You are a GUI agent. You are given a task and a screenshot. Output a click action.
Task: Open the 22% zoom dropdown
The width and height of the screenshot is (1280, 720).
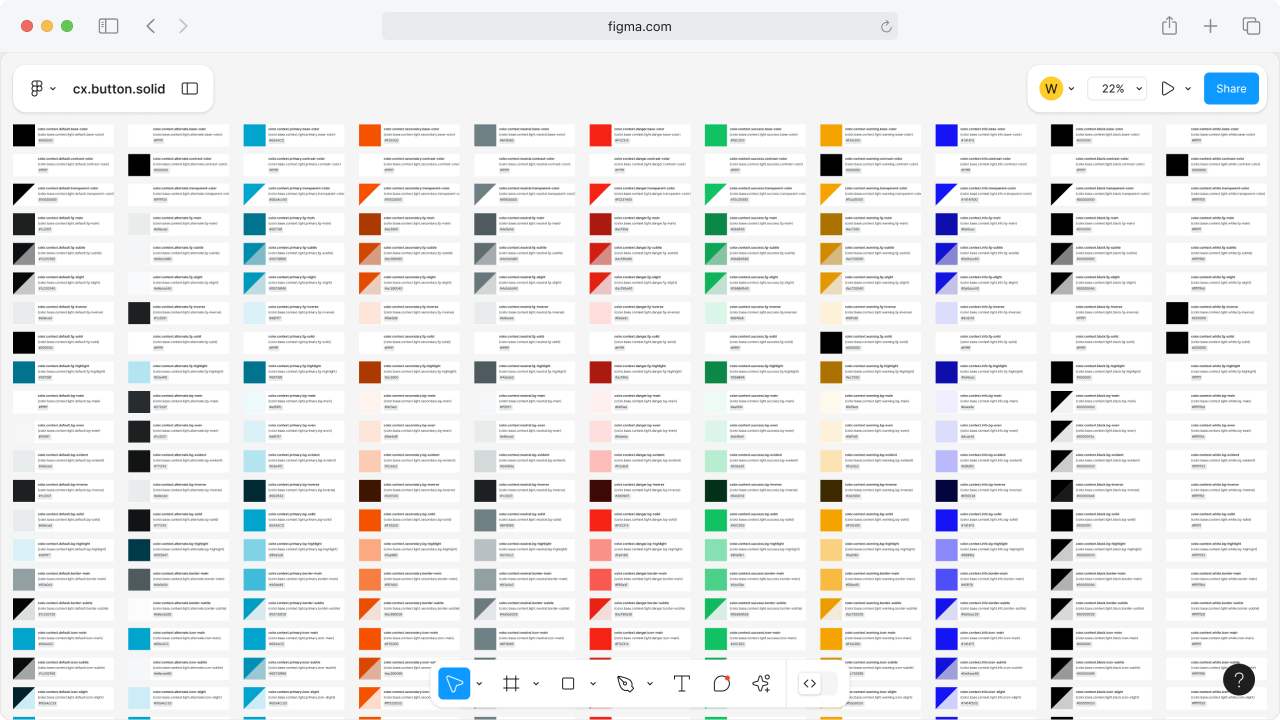coord(1117,89)
